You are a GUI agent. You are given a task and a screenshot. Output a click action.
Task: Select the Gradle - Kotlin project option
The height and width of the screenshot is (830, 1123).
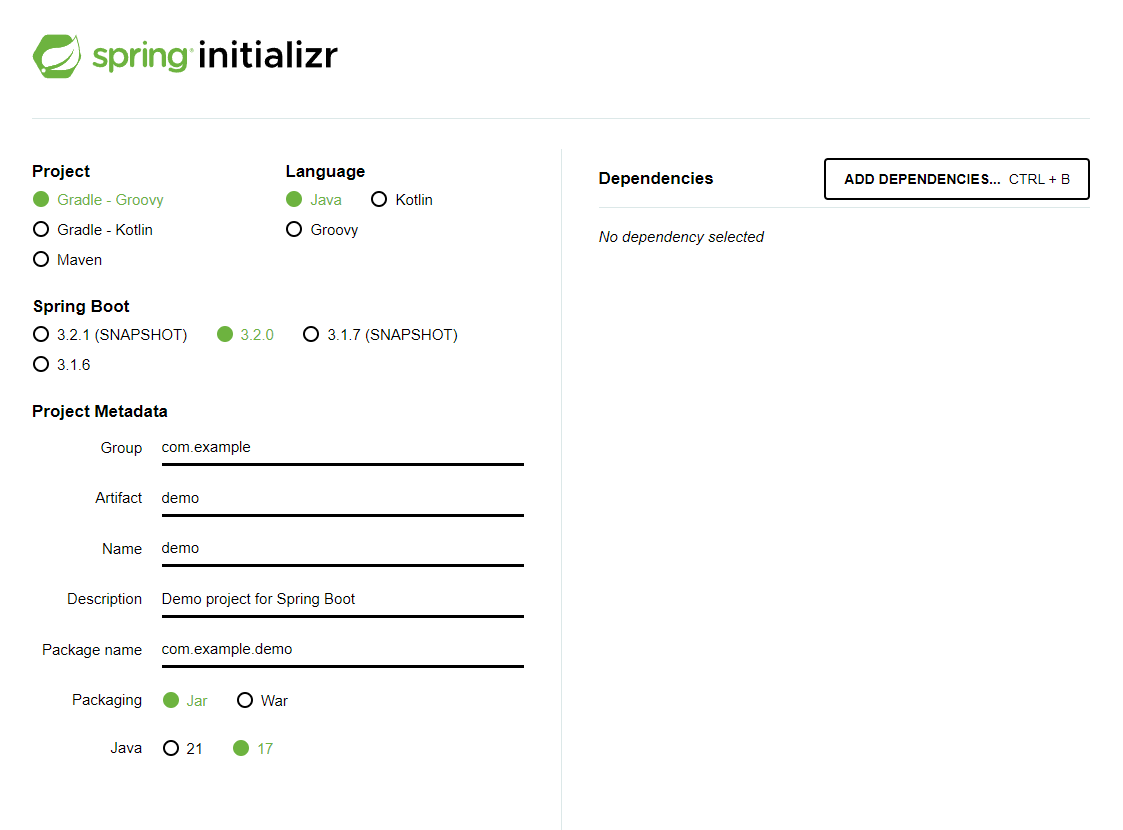pyautogui.click(x=93, y=230)
